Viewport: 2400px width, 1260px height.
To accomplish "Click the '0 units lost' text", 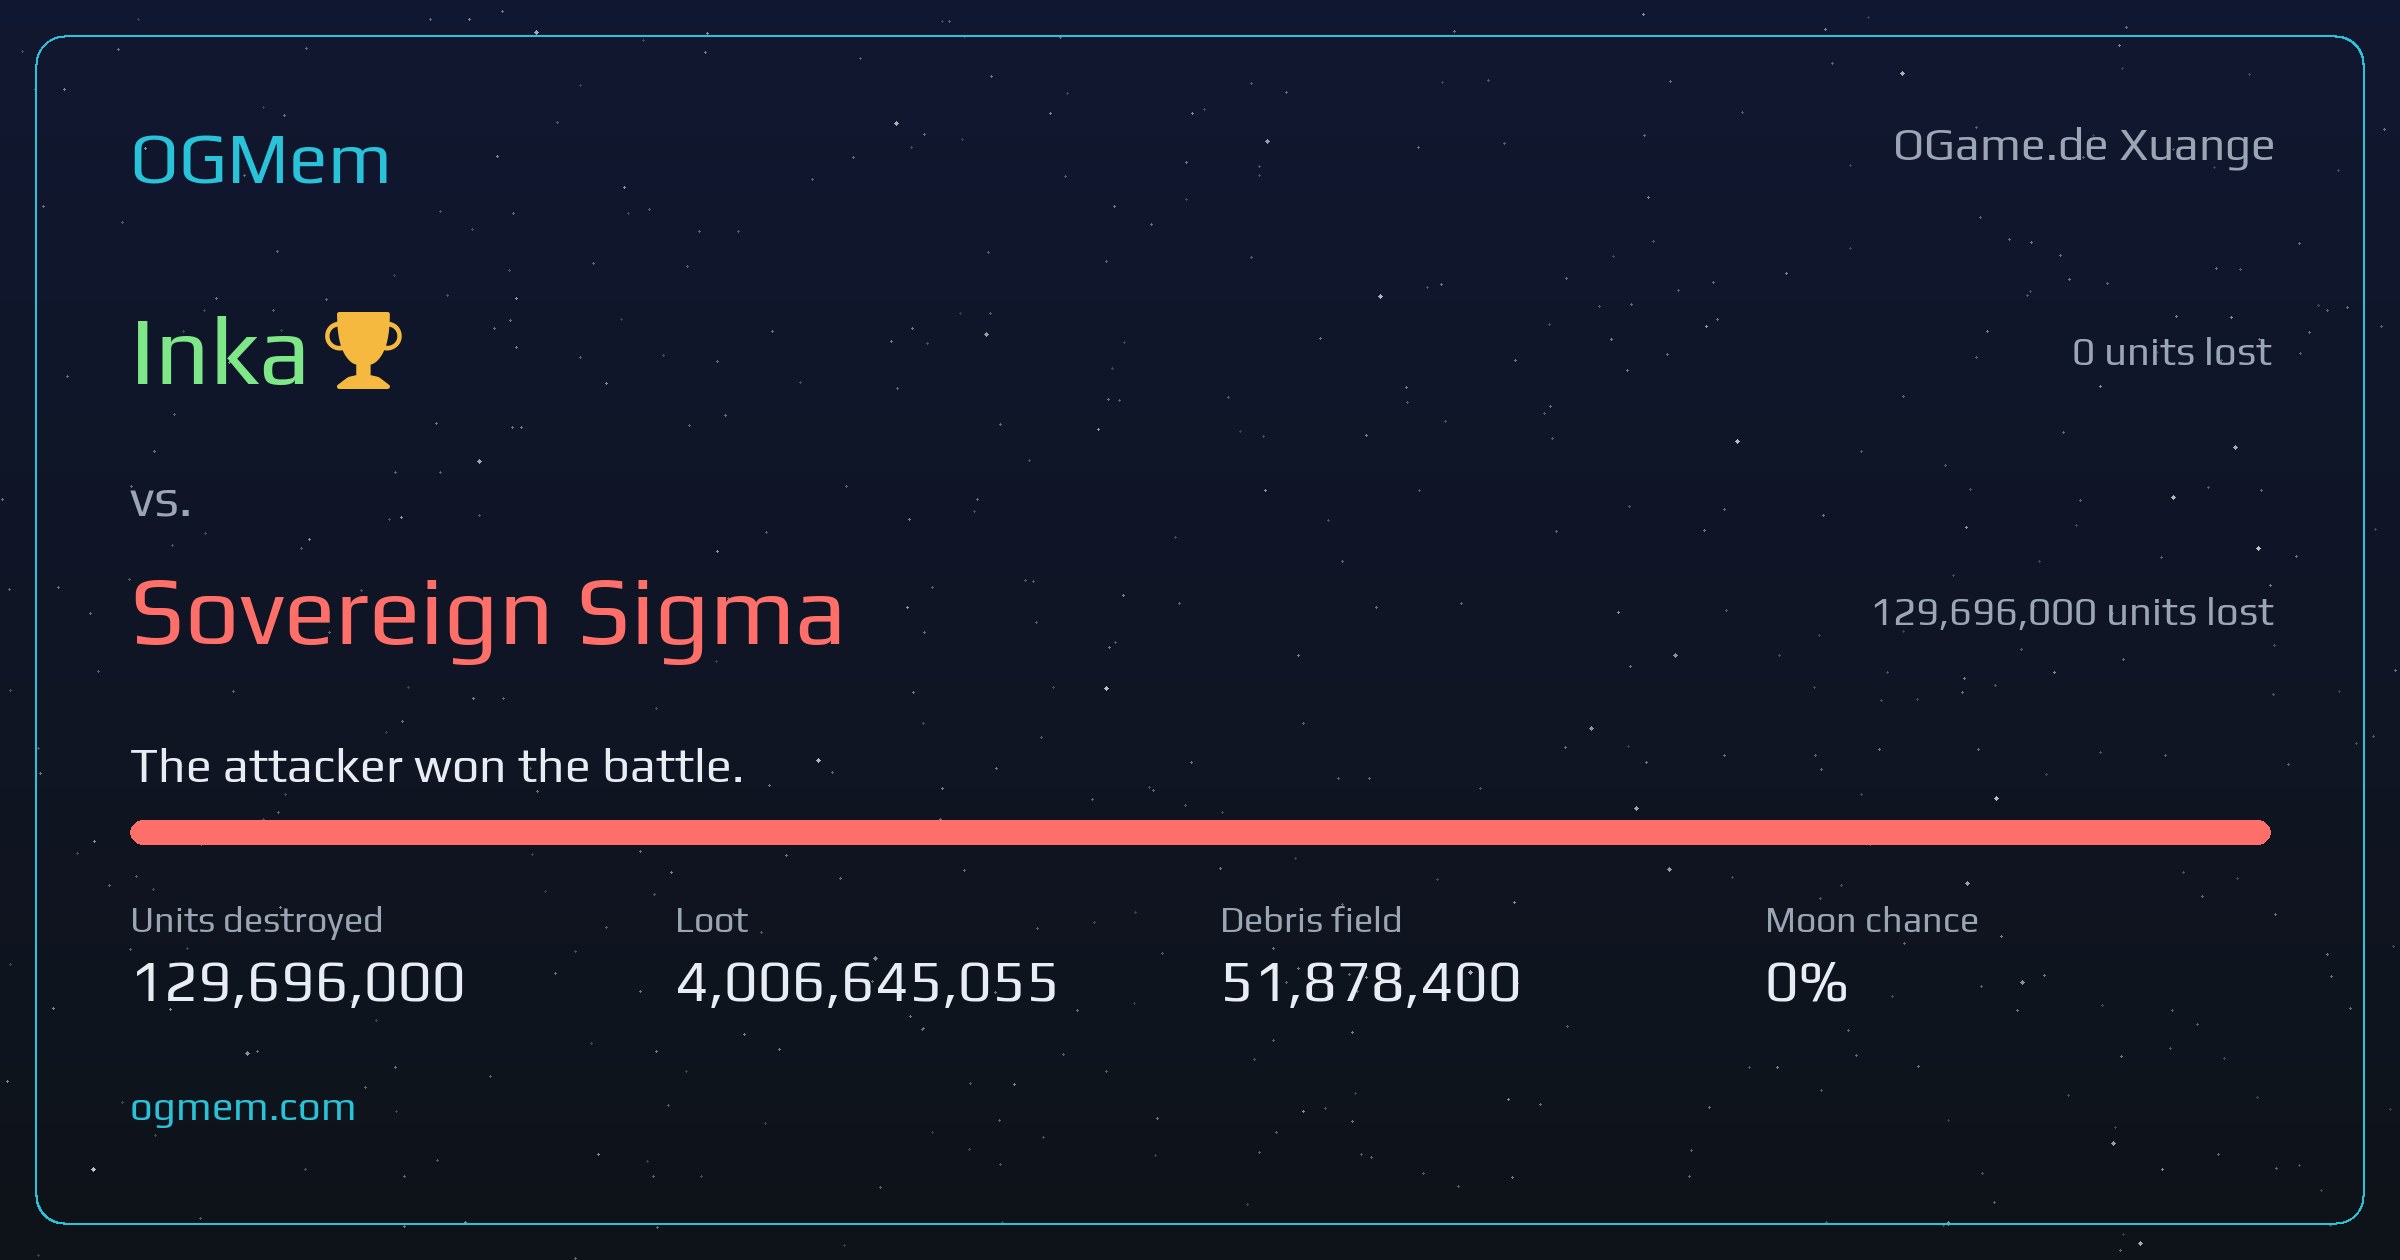I will pos(2172,352).
